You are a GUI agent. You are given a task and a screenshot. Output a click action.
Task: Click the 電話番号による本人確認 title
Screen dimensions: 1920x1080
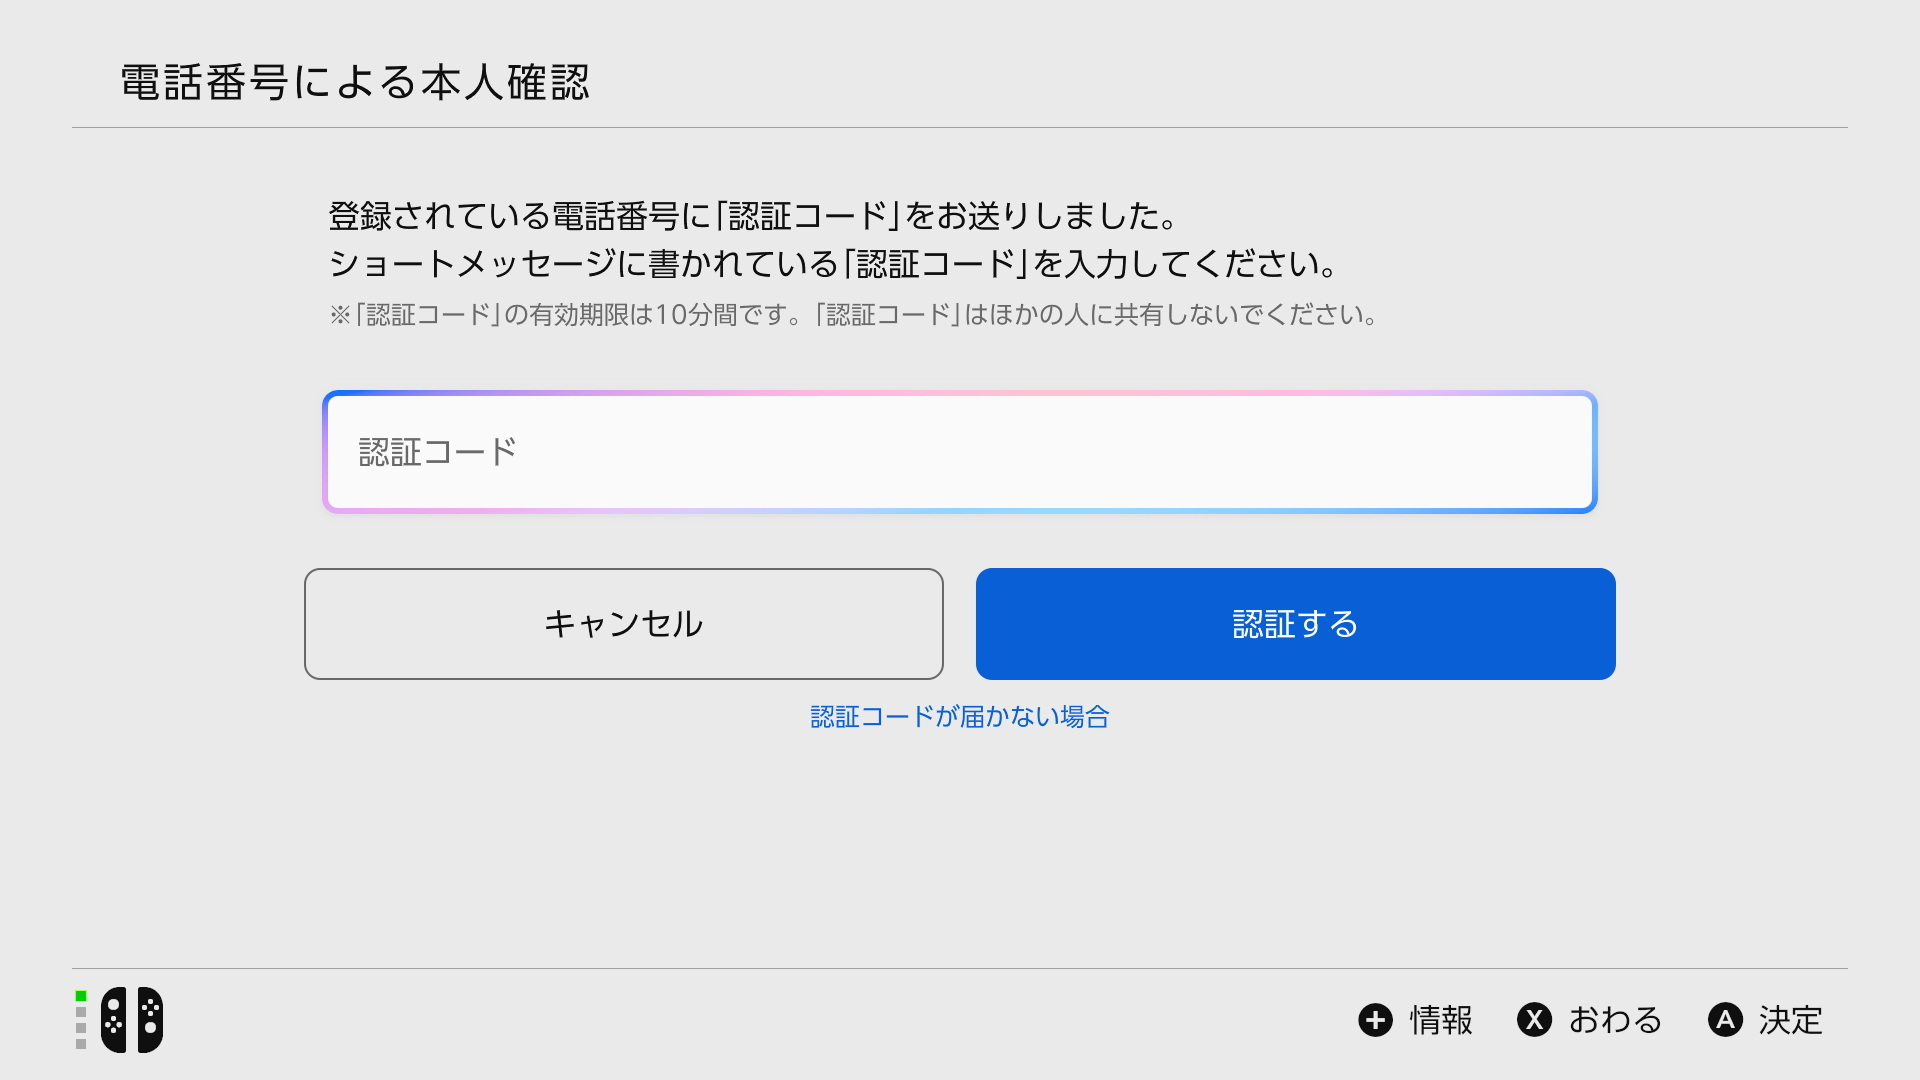click(x=356, y=84)
